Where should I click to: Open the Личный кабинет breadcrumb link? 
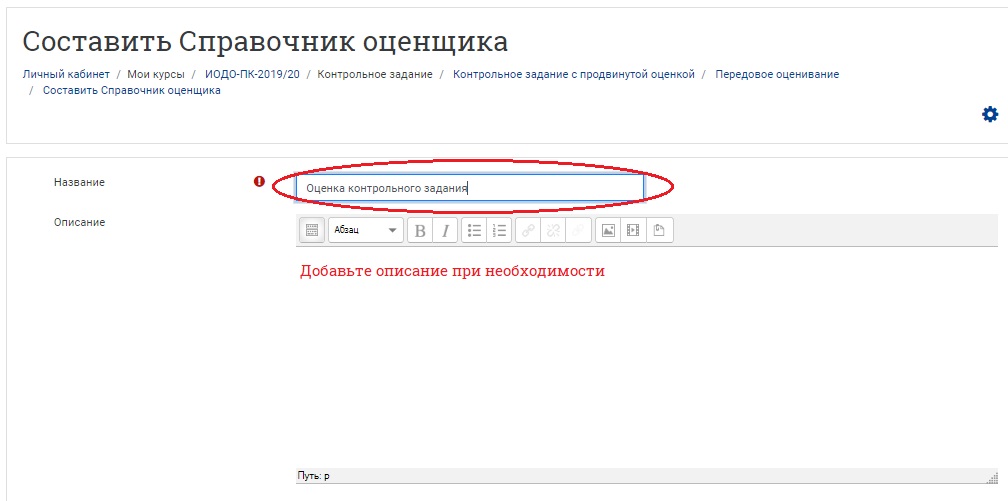click(66, 74)
